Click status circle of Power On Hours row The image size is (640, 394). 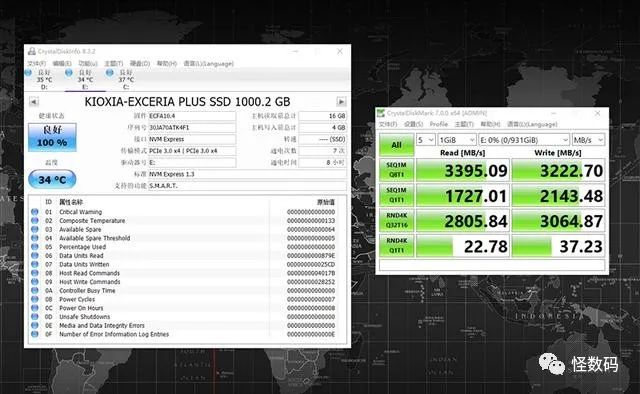35,308
